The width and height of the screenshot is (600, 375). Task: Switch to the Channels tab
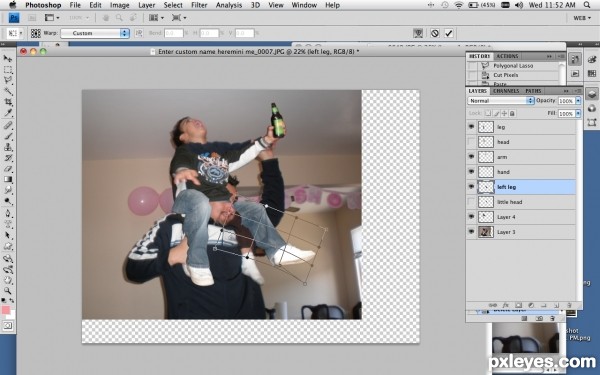506,91
